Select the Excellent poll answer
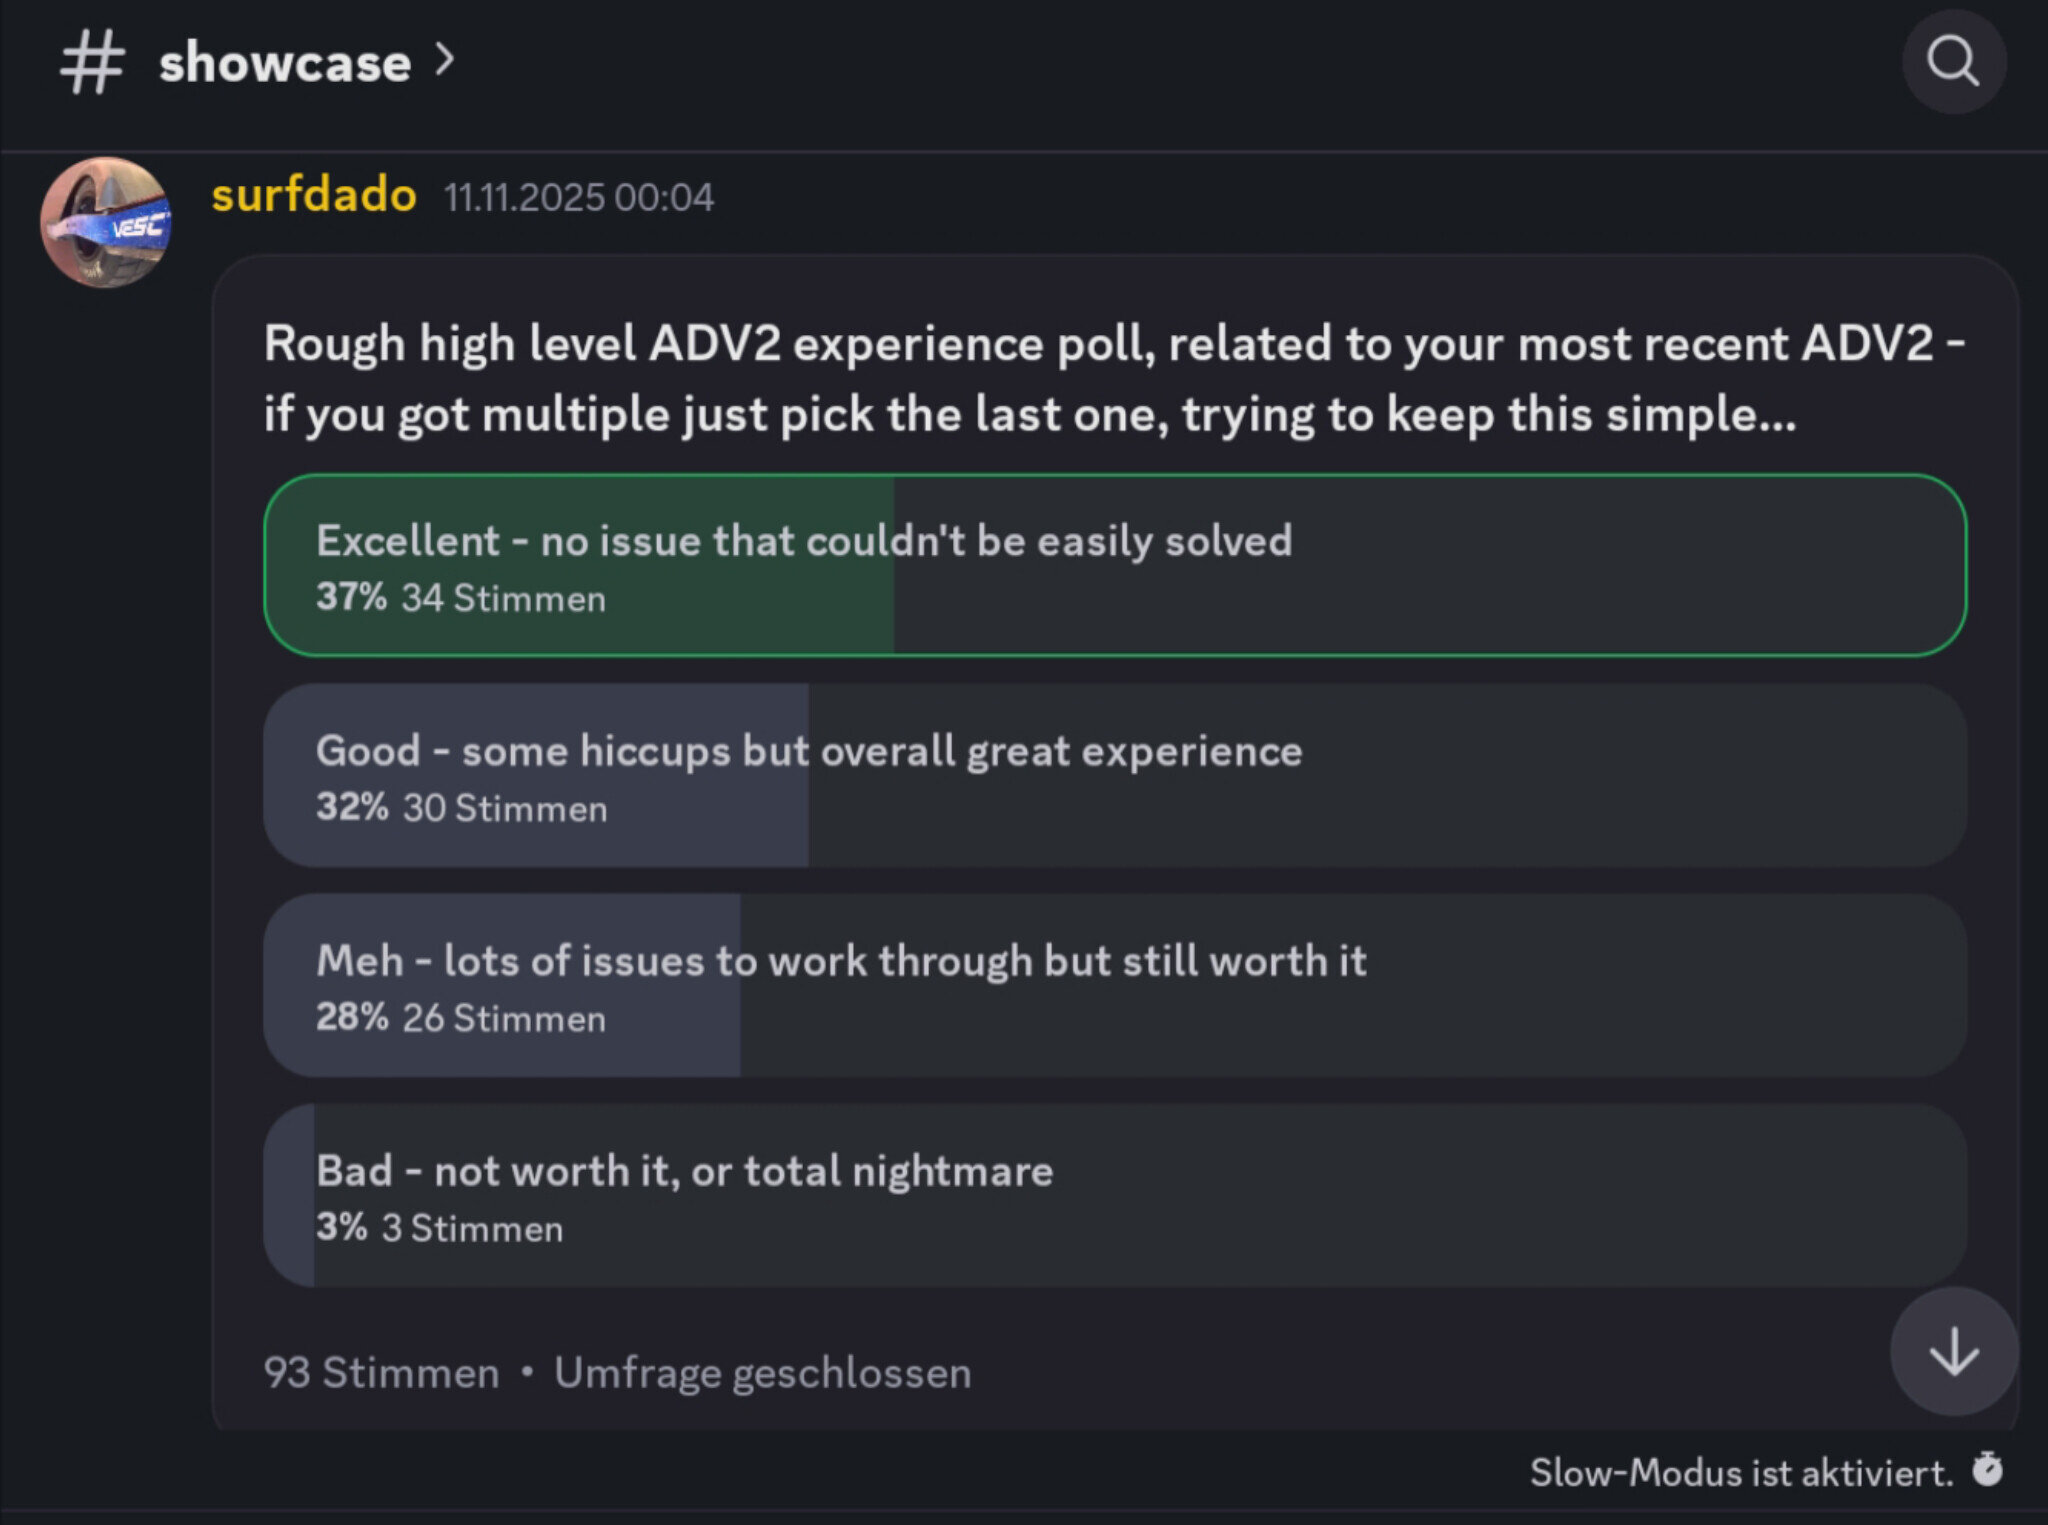 click(1114, 565)
